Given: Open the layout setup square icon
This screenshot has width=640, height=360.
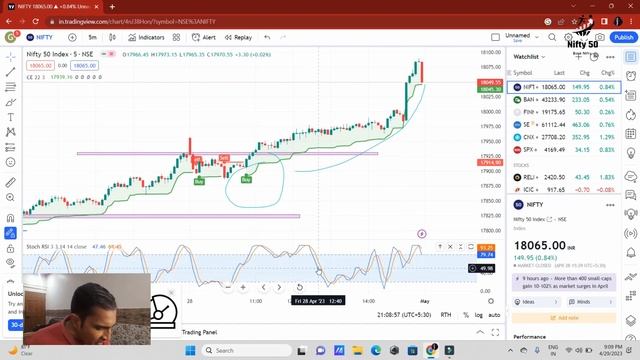Looking at the screenshot, I should tap(495, 37).
